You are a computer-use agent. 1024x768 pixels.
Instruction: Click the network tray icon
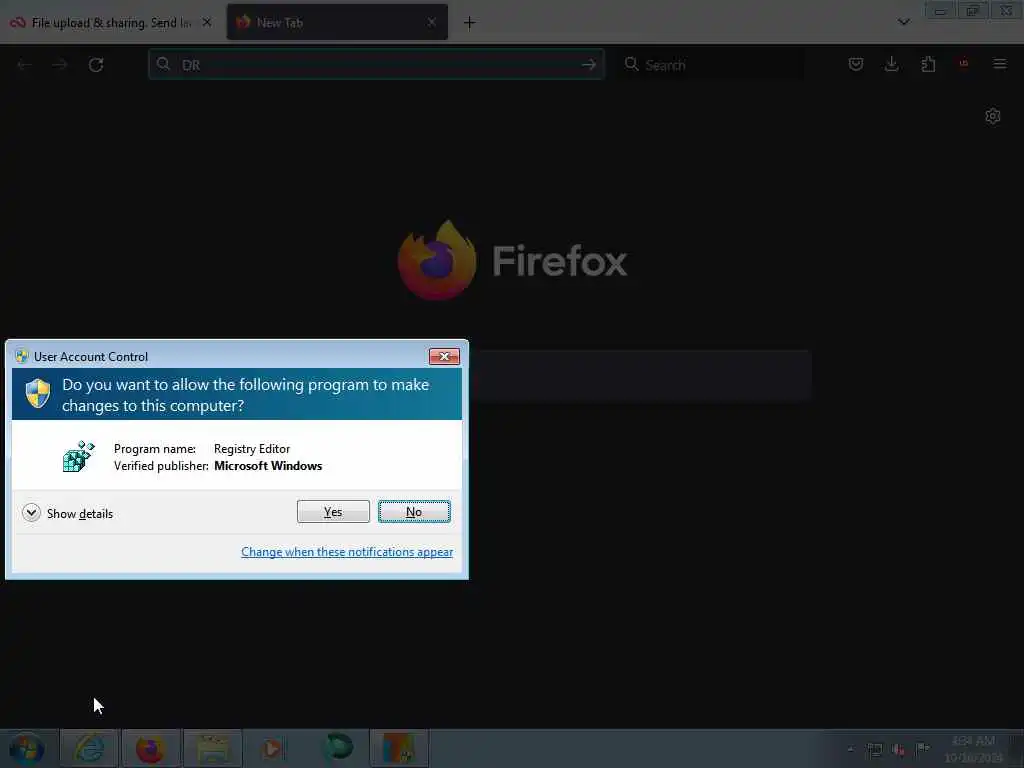(x=874, y=750)
